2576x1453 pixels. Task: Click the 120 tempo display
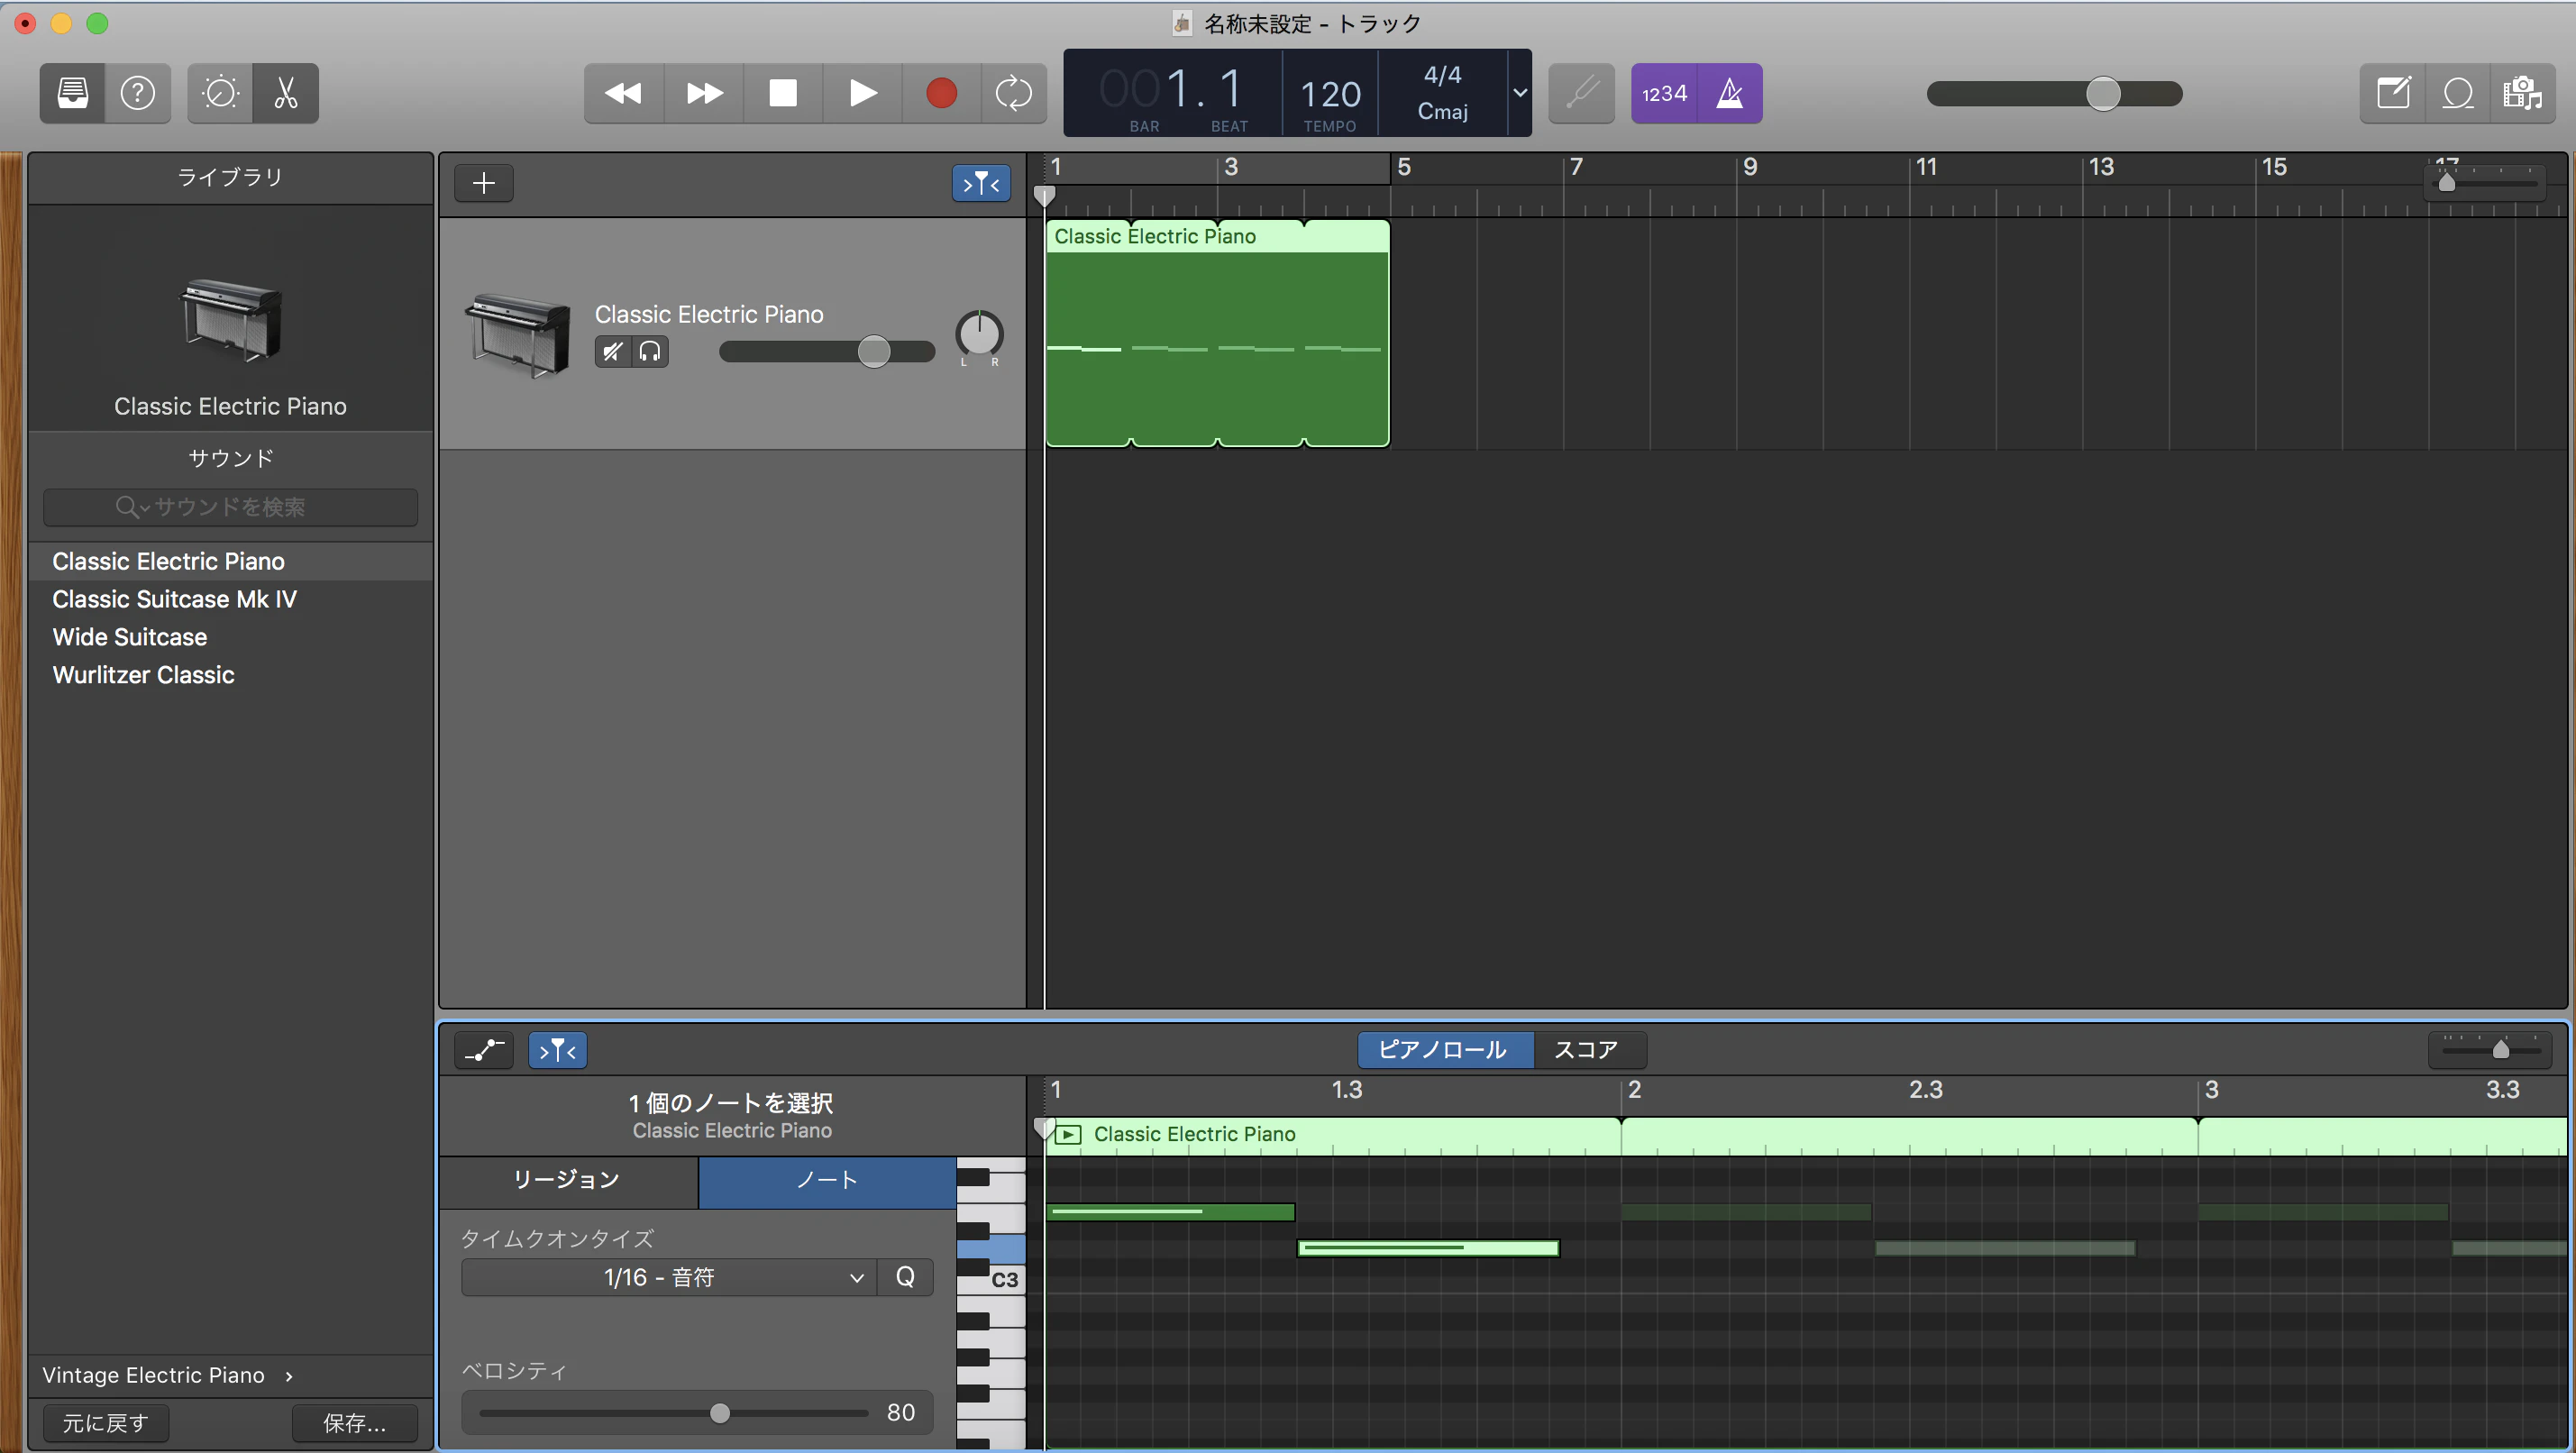click(x=1330, y=93)
